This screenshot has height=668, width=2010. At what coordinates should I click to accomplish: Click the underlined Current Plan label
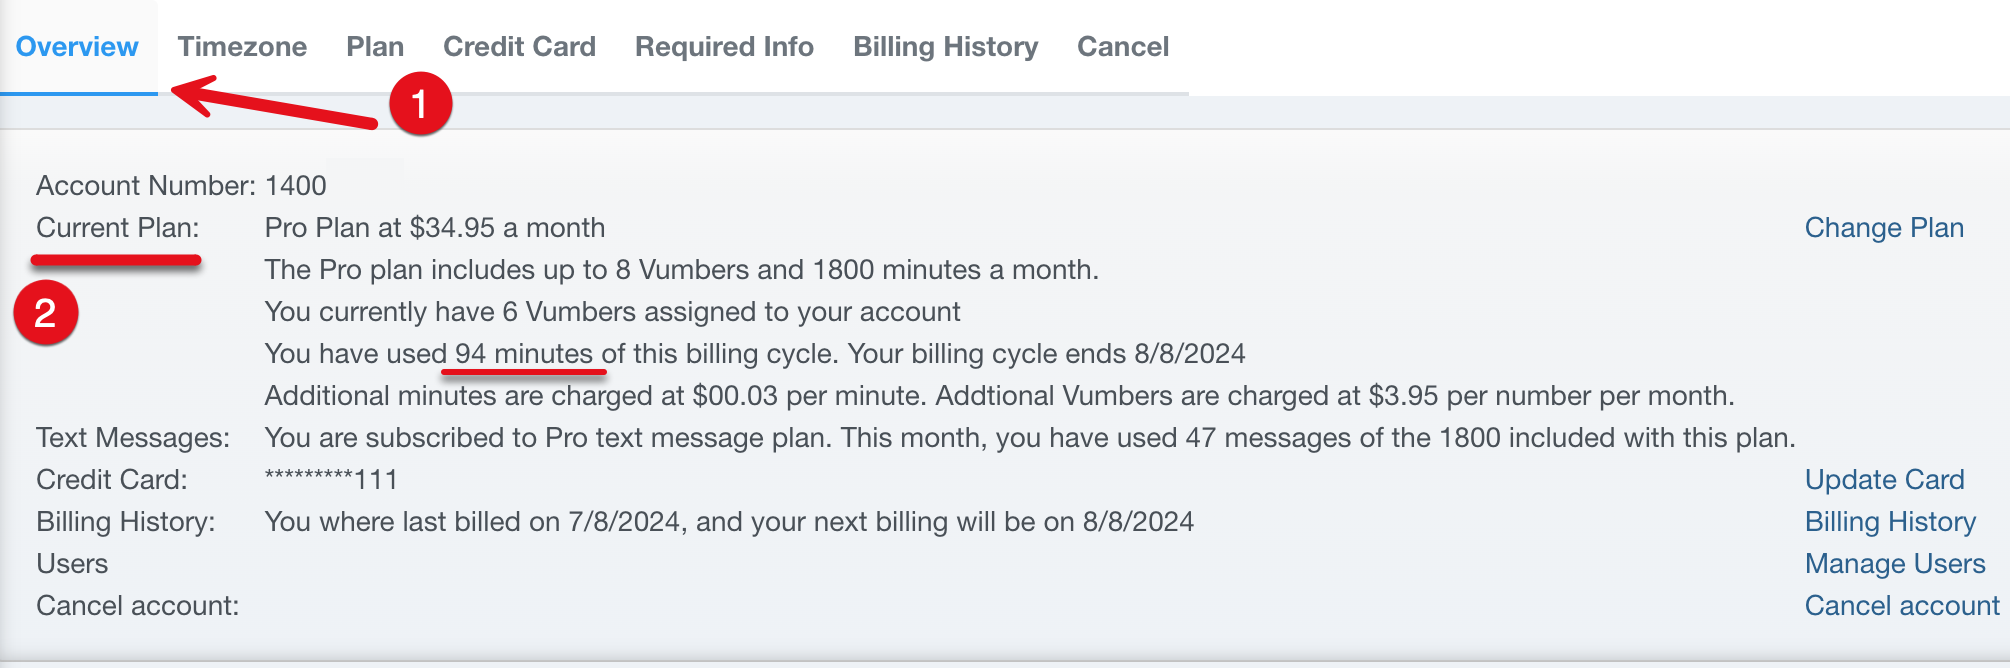coord(117,228)
